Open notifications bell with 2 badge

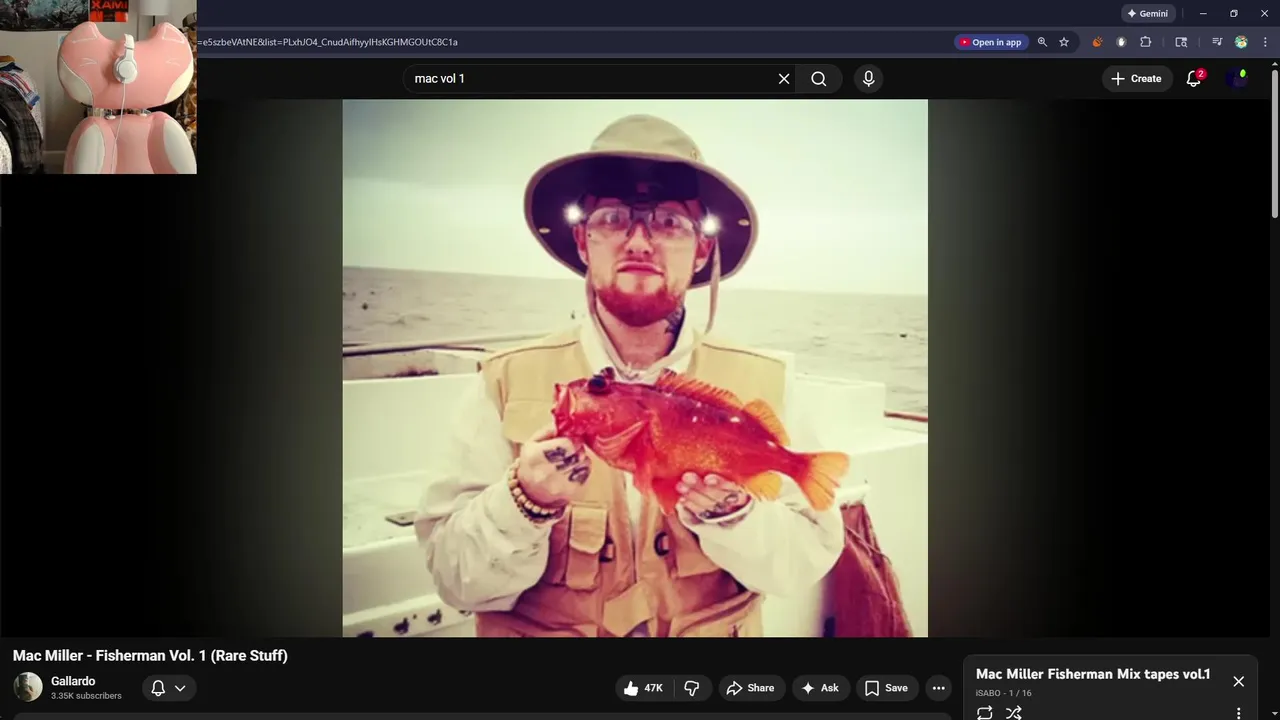pyautogui.click(x=1194, y=79)
